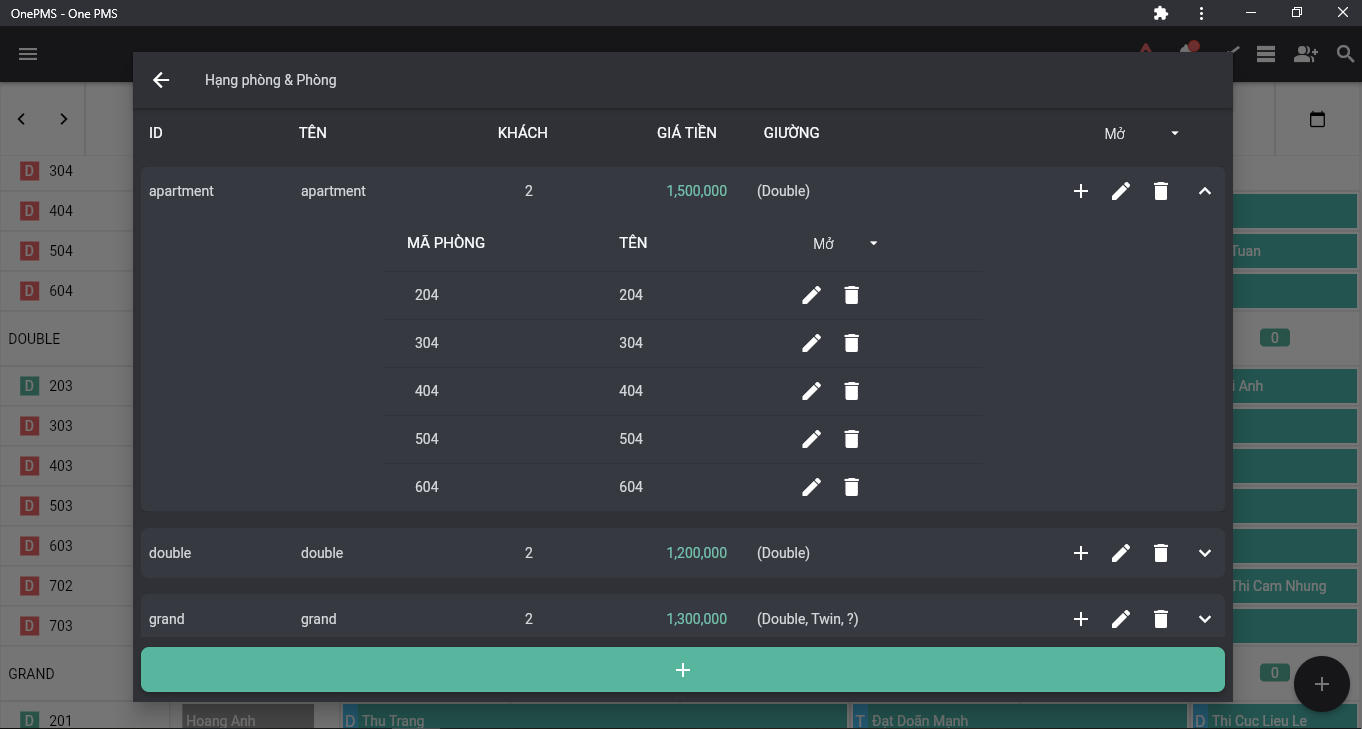Click the DOUBLE group header in background
This screenshot has height=729, width=1362.
click(34, 339)
